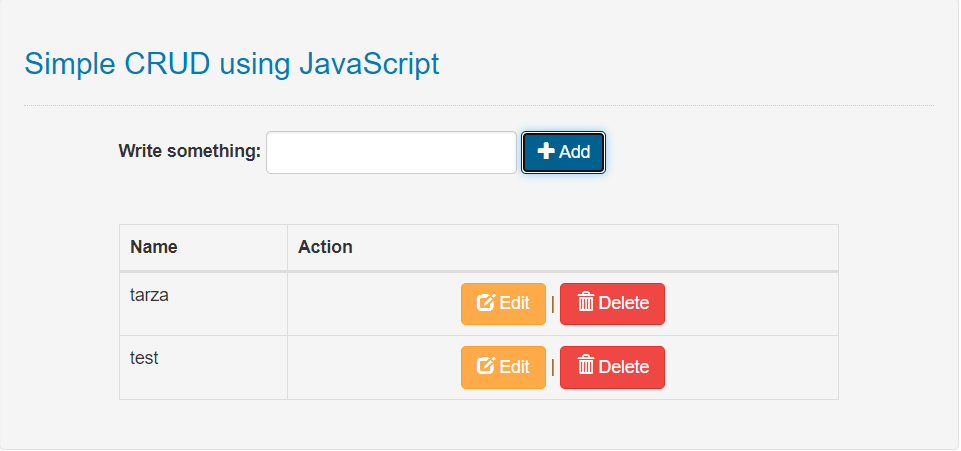The image size is (961, 451).
Task: Click the Write something label
Action: tap(189, 152)
